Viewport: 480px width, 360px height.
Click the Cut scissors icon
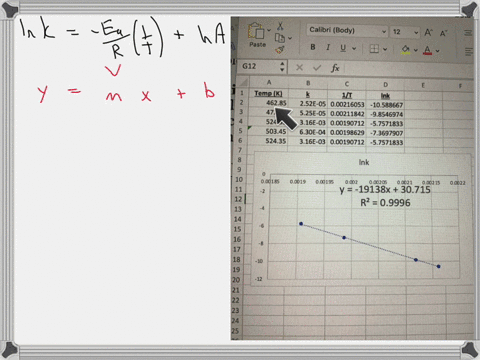[280, 26]
